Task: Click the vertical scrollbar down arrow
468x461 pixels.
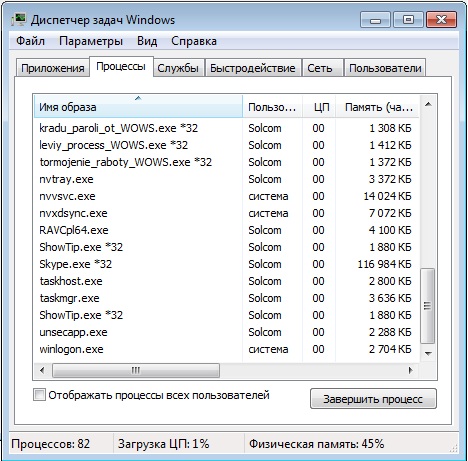Action: pyautogui.click(x=428, y=353)
